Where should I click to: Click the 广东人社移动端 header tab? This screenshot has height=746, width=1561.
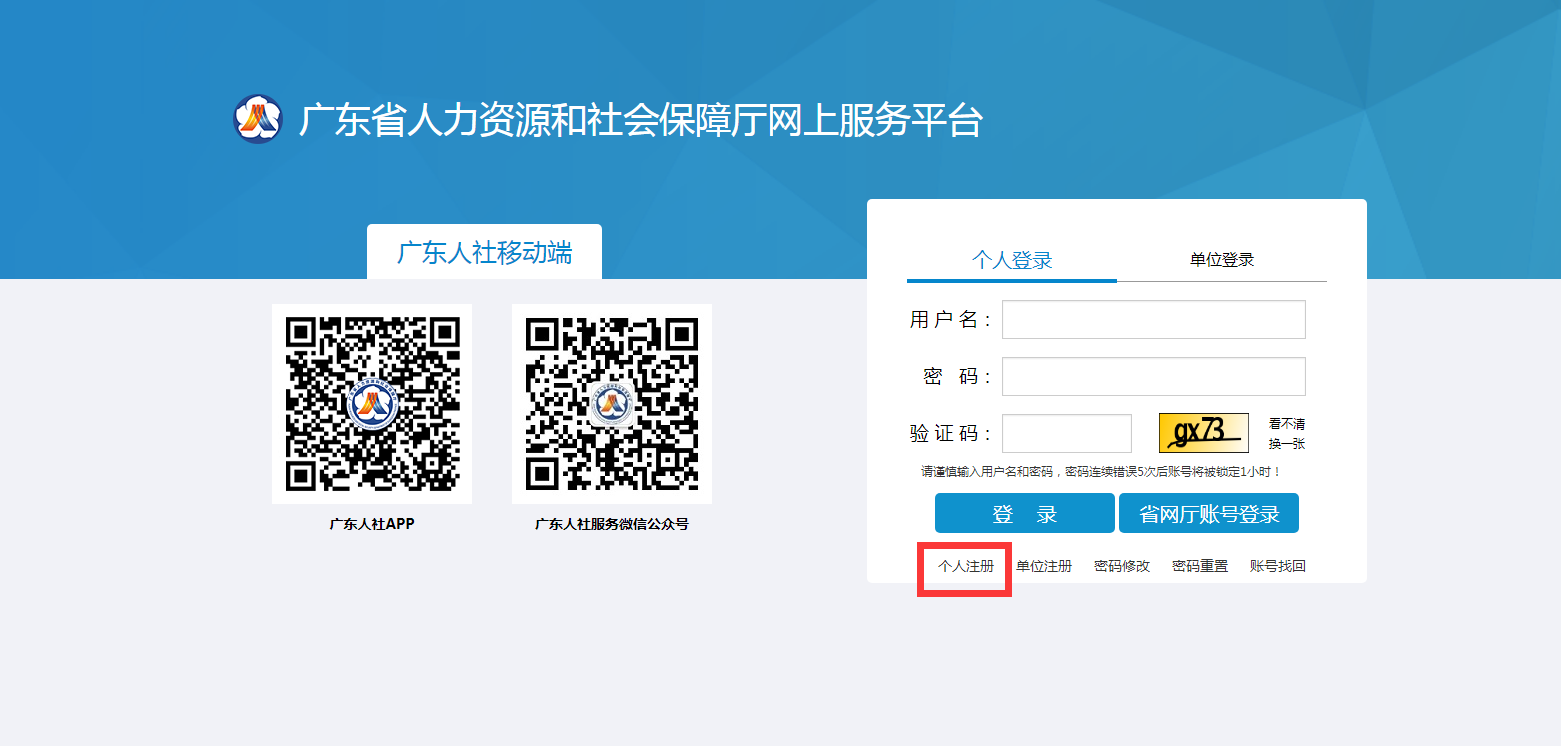[484, 252]
